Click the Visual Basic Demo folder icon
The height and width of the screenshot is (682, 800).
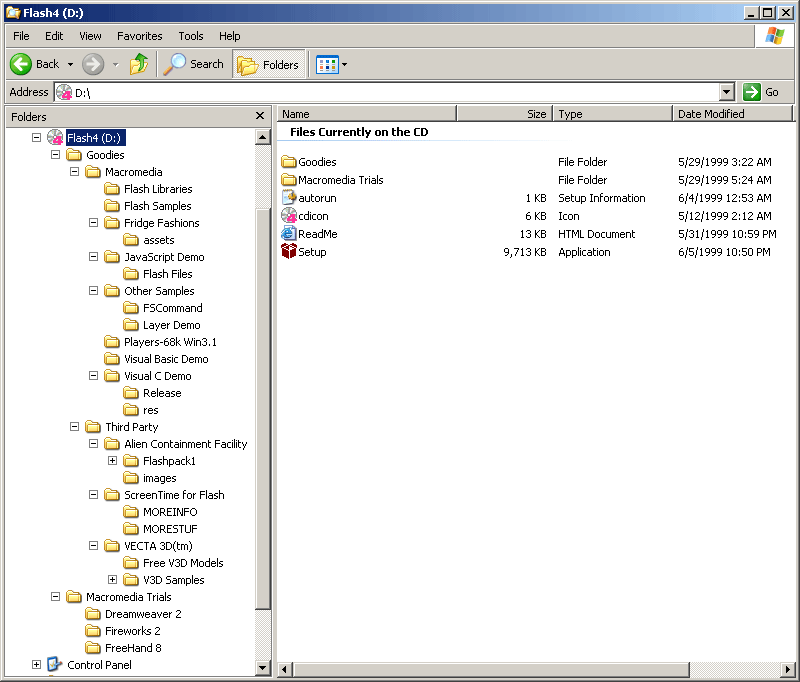pyautogui.click(x=112, y=359)
